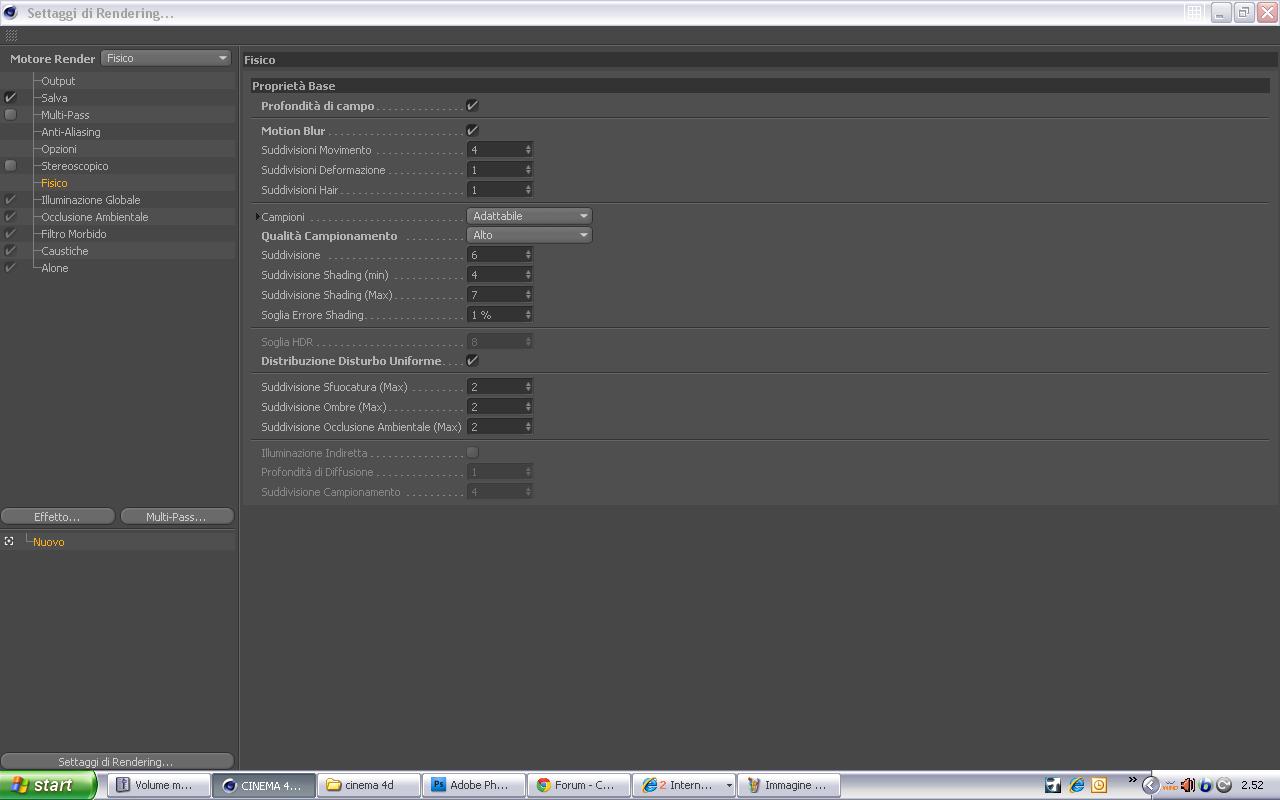The image size is (1280, 800).
Task: Open the cinema 4d folder taskbar item
Action: click(369, 785)
